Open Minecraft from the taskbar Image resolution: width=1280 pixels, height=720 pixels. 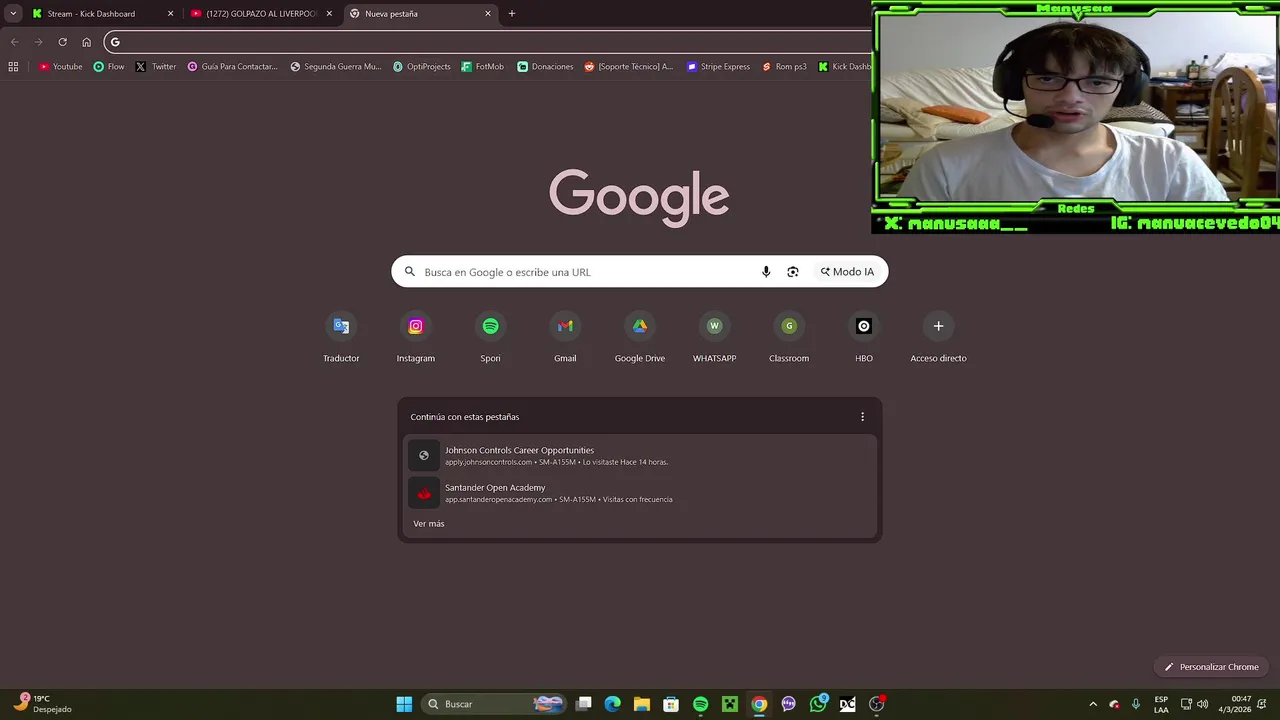[730, 704]
